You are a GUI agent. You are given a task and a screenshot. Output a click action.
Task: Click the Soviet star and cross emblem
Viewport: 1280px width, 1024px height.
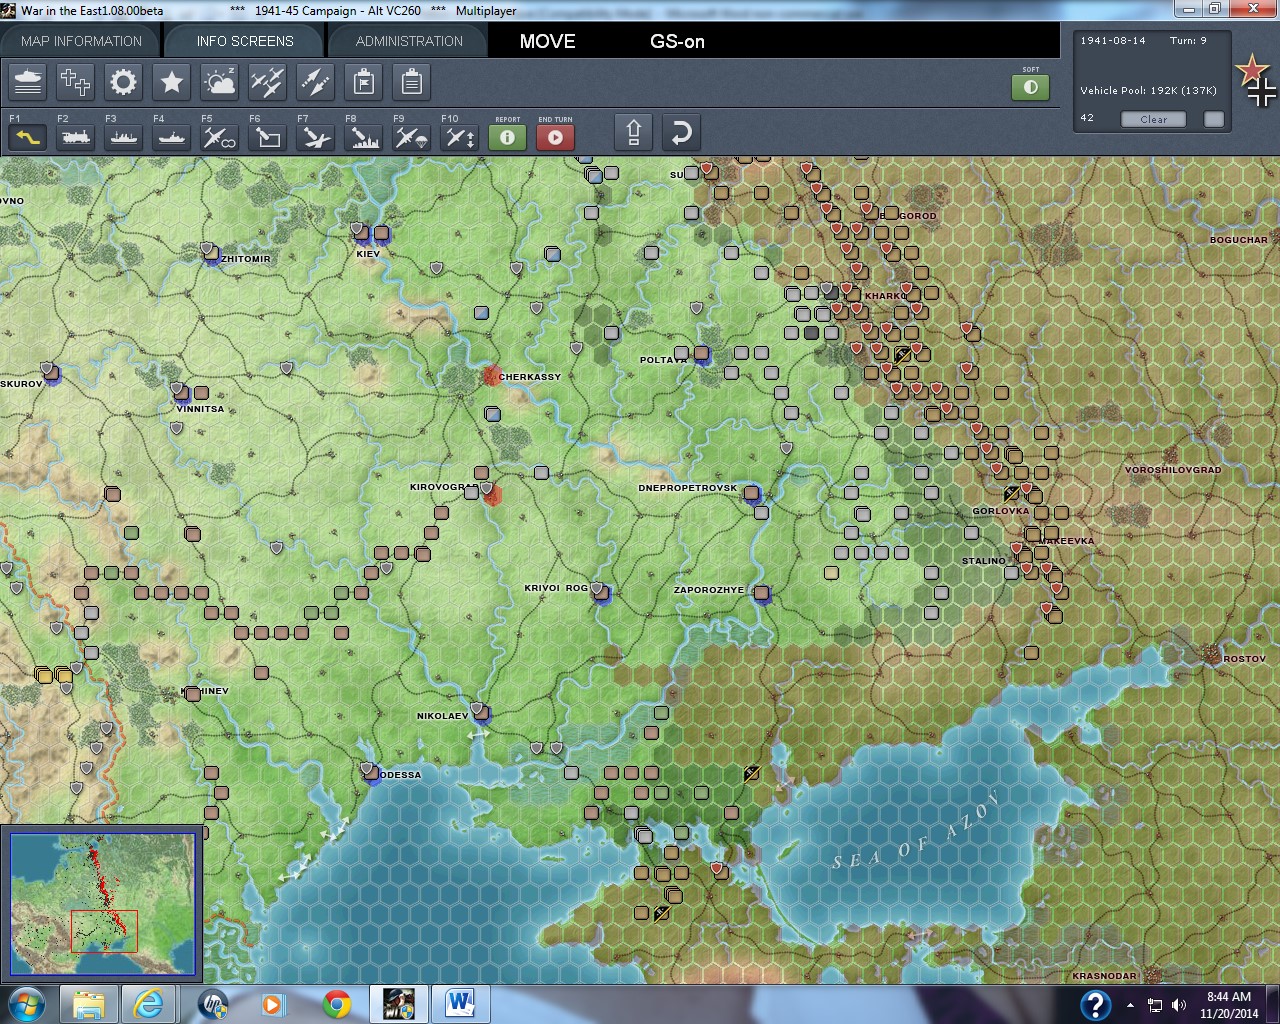pos(1256,80)
